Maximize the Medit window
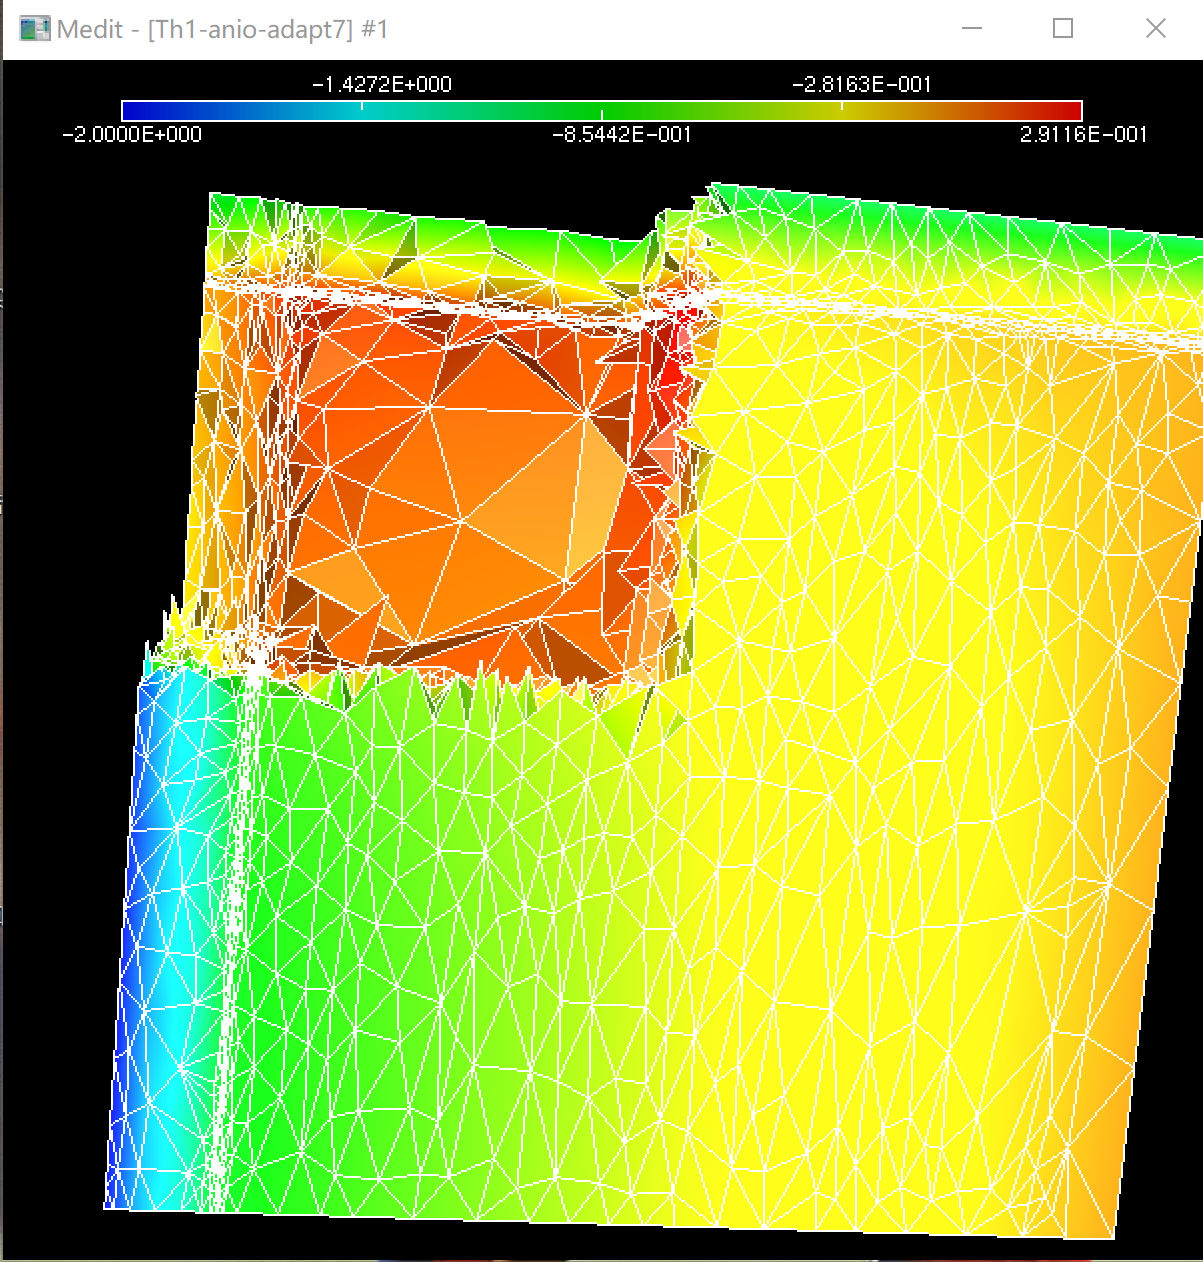The image size is (1203, 1262). click(1063, 29)
